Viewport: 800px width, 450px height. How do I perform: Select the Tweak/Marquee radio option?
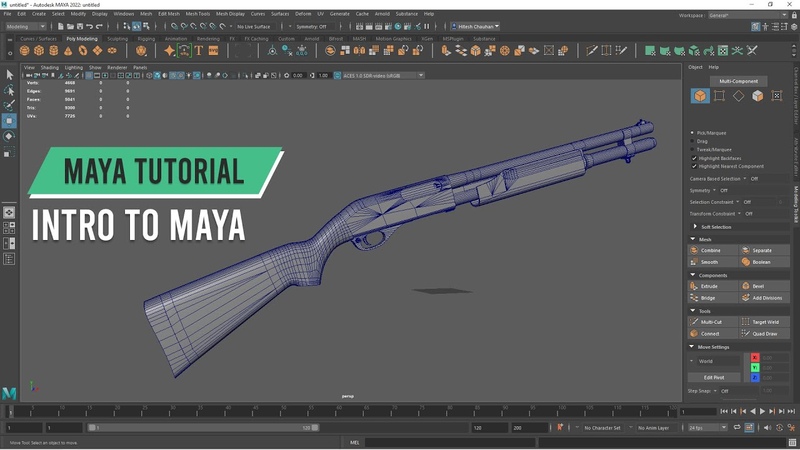coord(692,149)
